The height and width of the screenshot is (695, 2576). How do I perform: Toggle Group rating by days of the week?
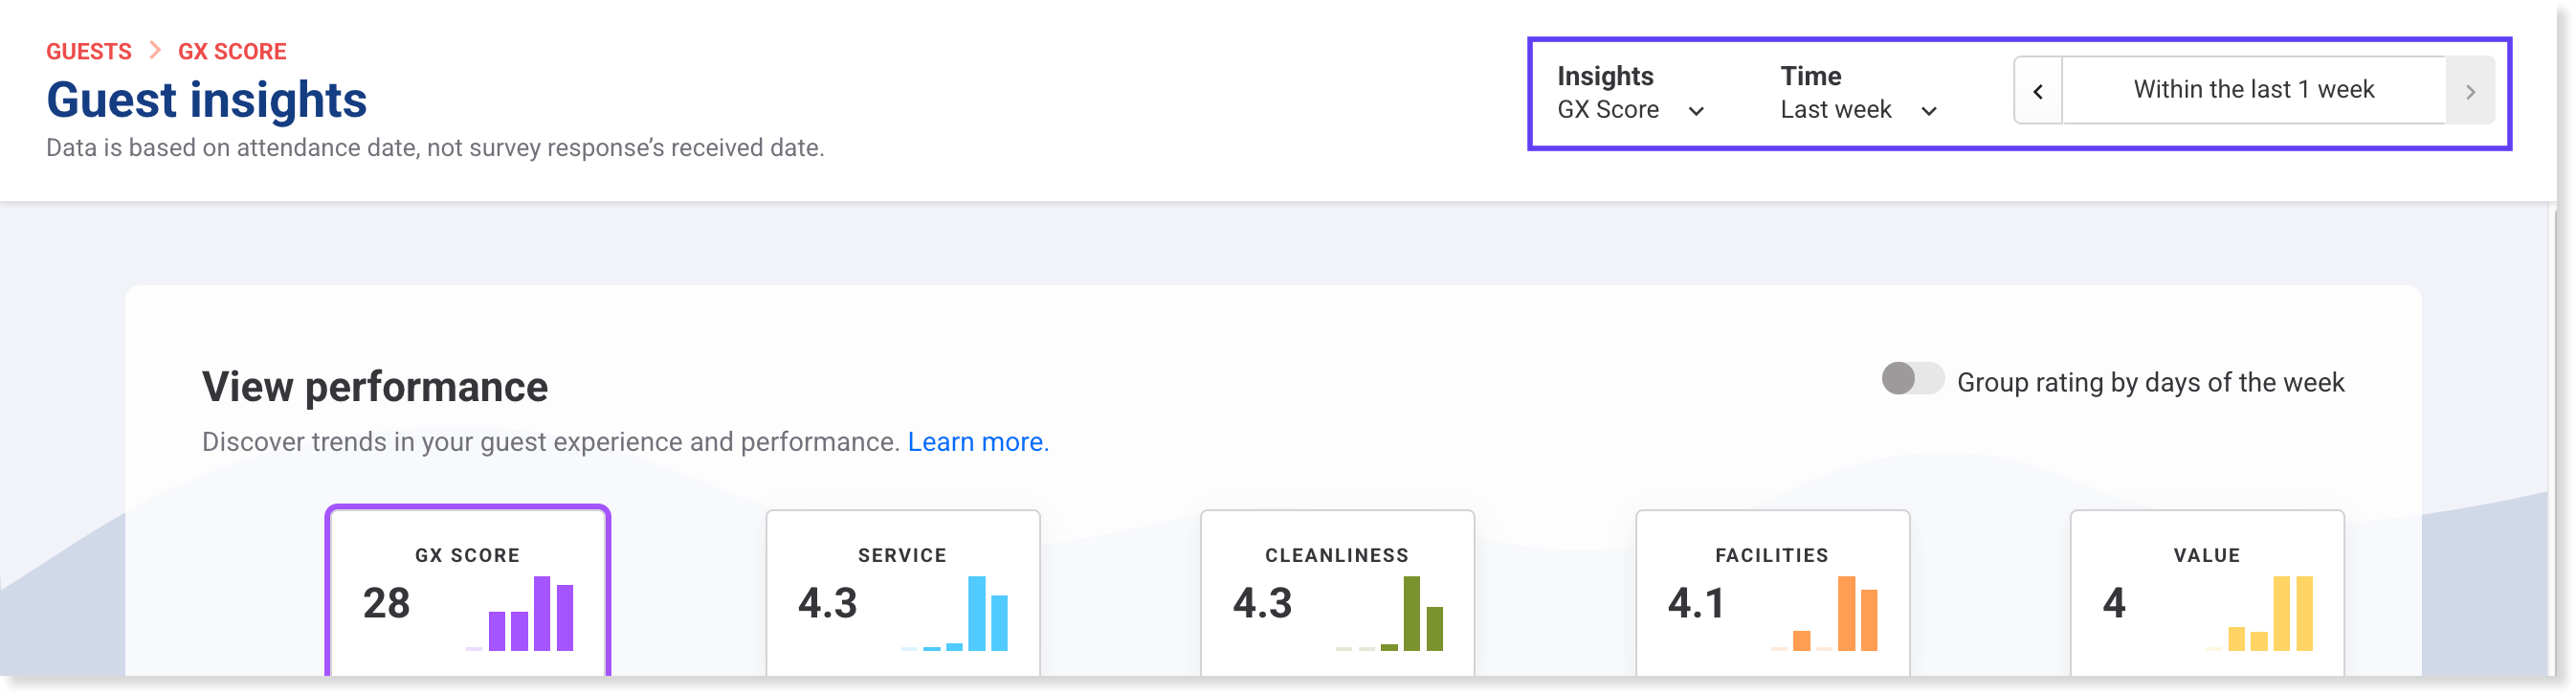pyautogui.click(x=1911, y=379)
